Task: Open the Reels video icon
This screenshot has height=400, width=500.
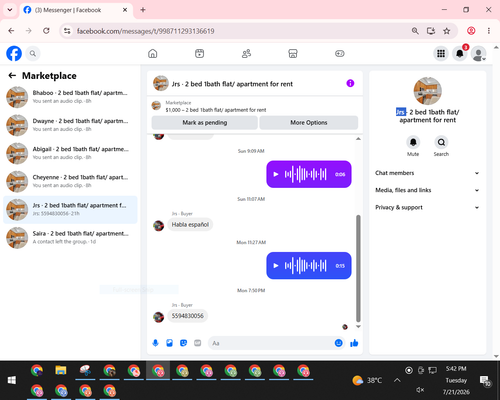Action: (199, 53)
